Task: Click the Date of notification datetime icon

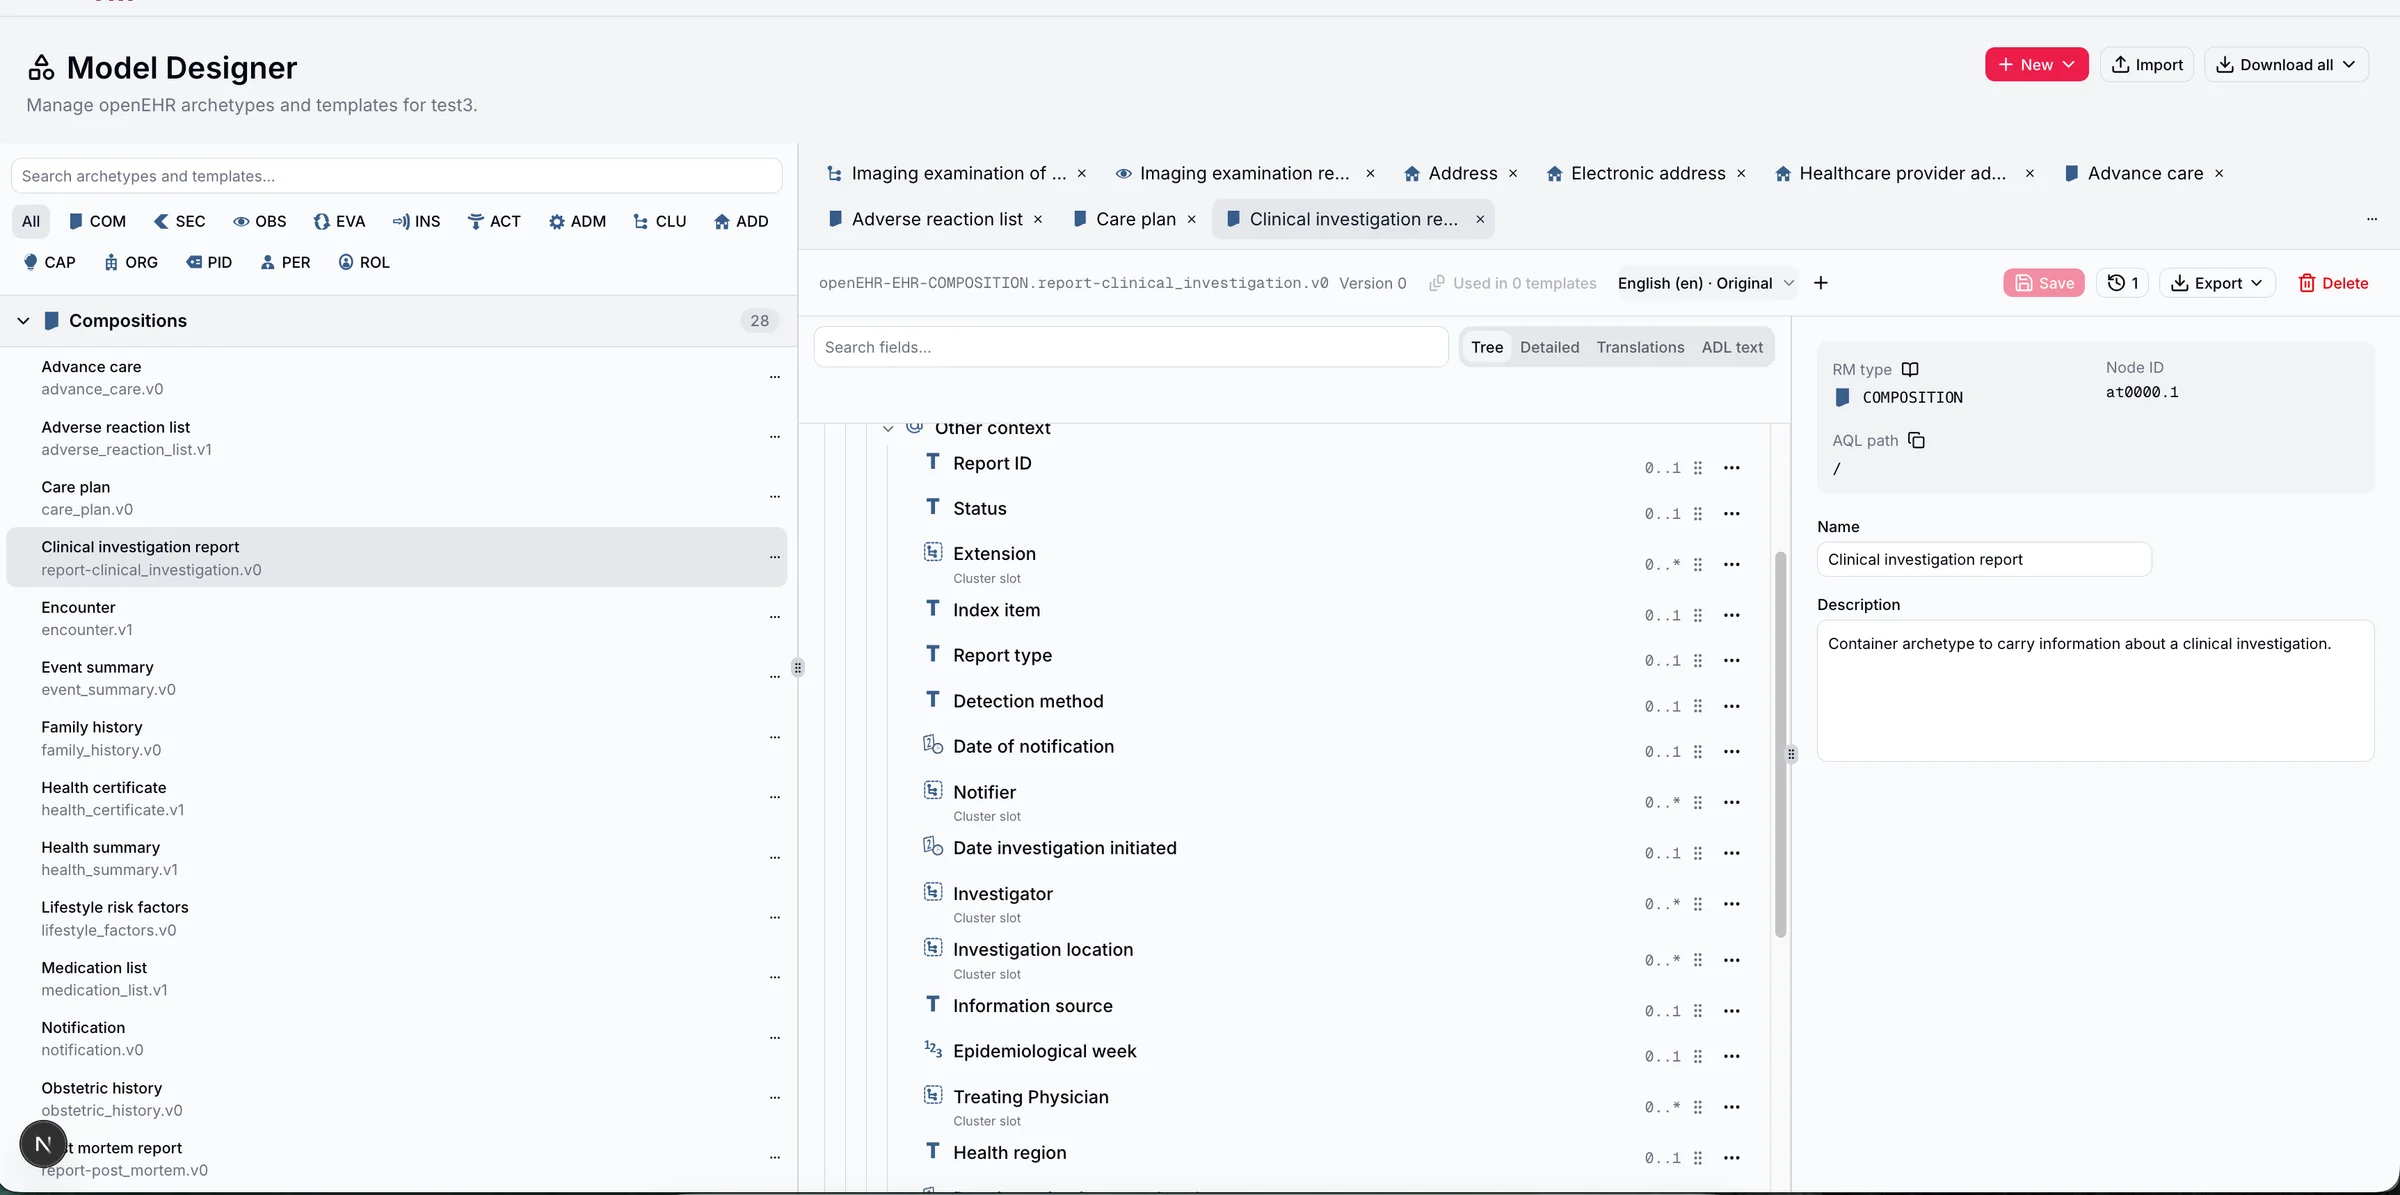Action: (x=933, y=745)
